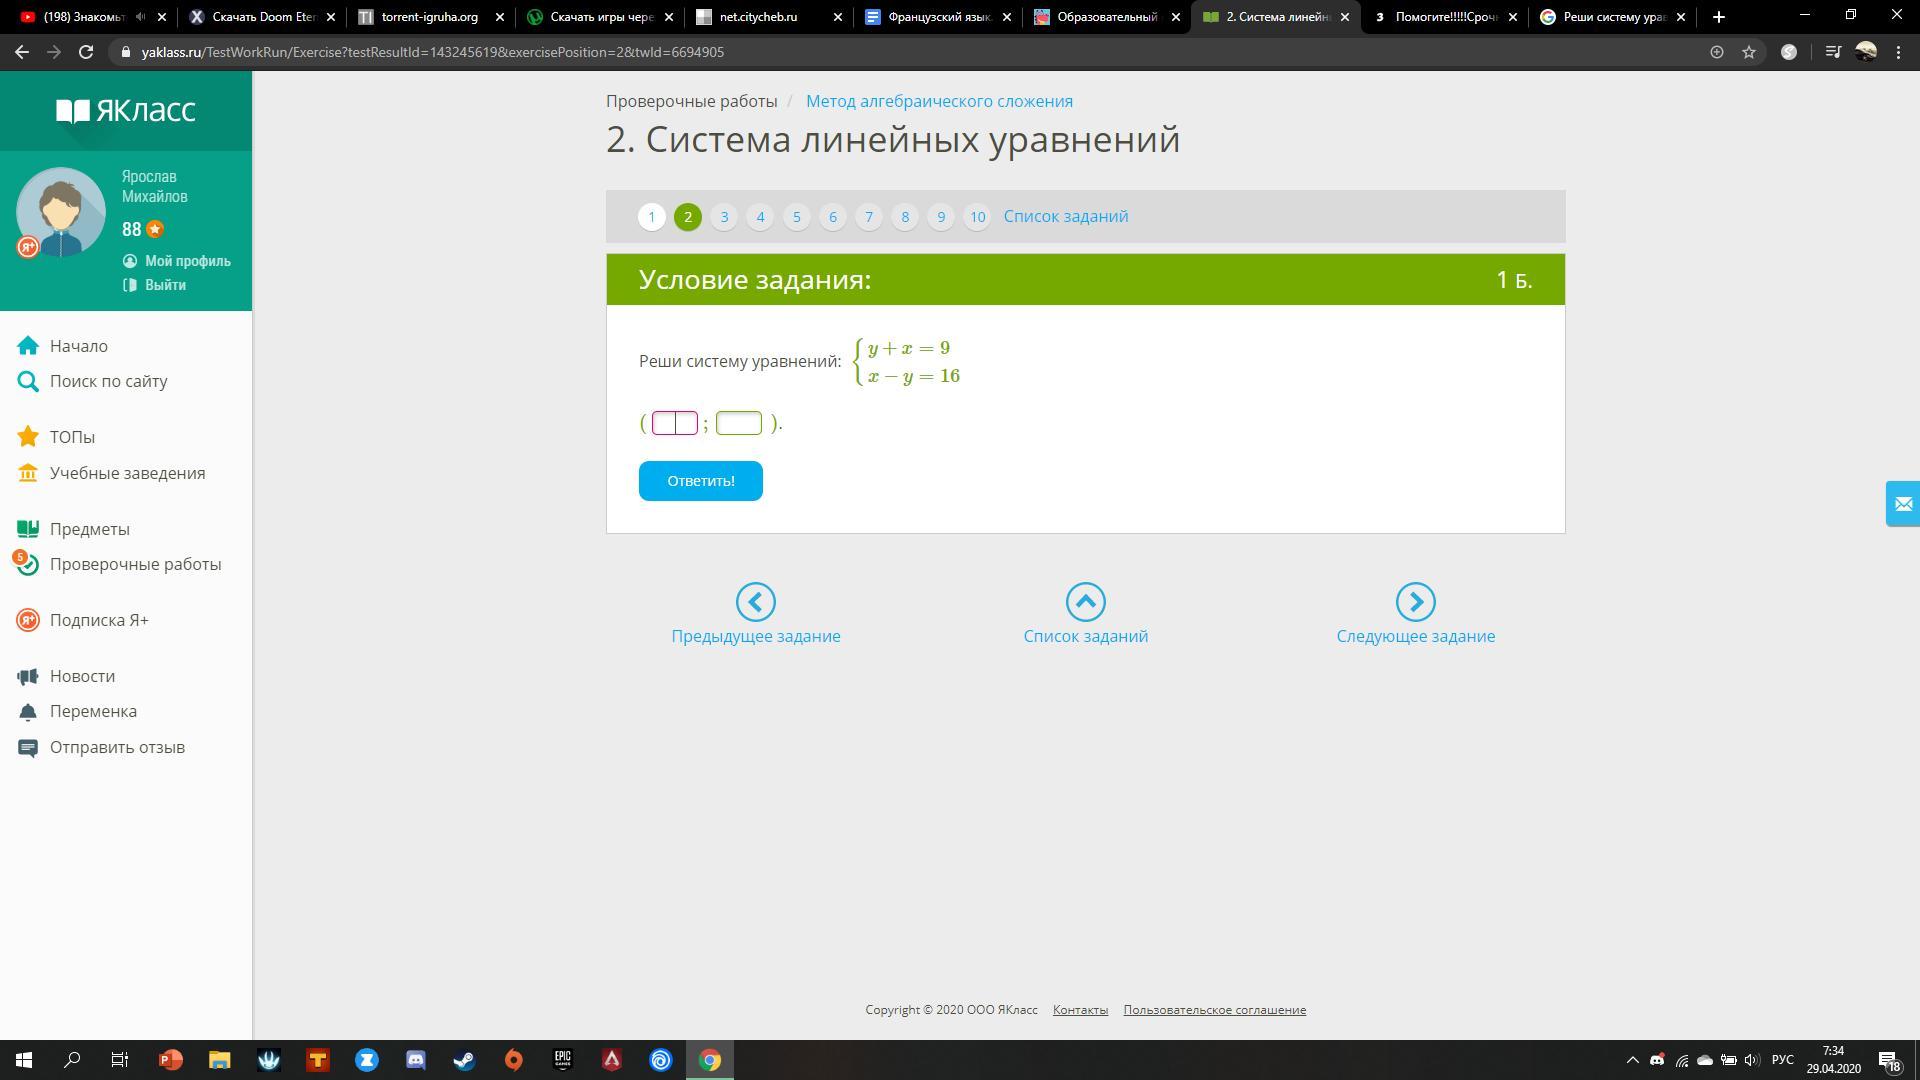Click the search icon beside Поиск по сайту
The width and height of the screenshot is (1920, 1080).
[28, 381]
